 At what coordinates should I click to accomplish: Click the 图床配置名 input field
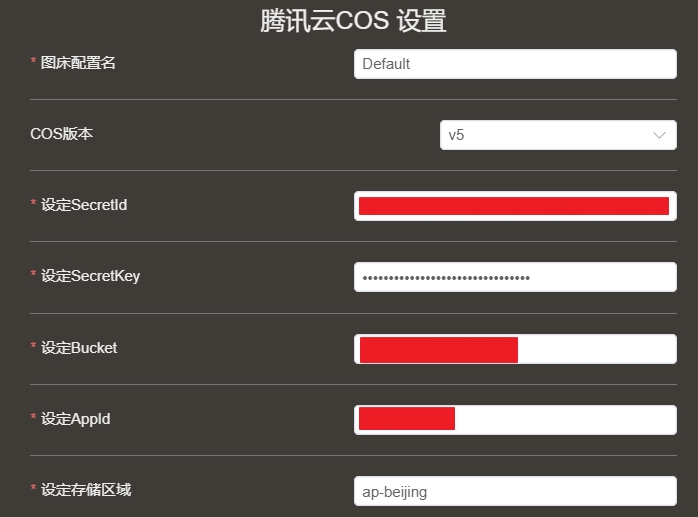(x=515, y=64)
